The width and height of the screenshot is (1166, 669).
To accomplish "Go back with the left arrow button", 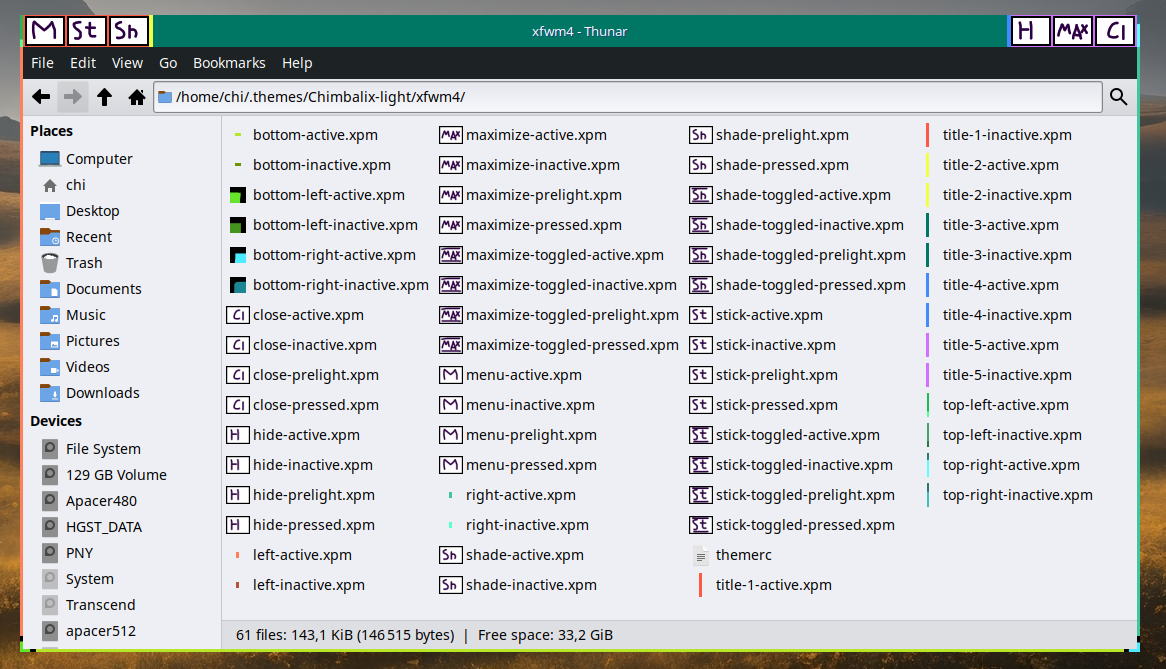I will [42, 97].
